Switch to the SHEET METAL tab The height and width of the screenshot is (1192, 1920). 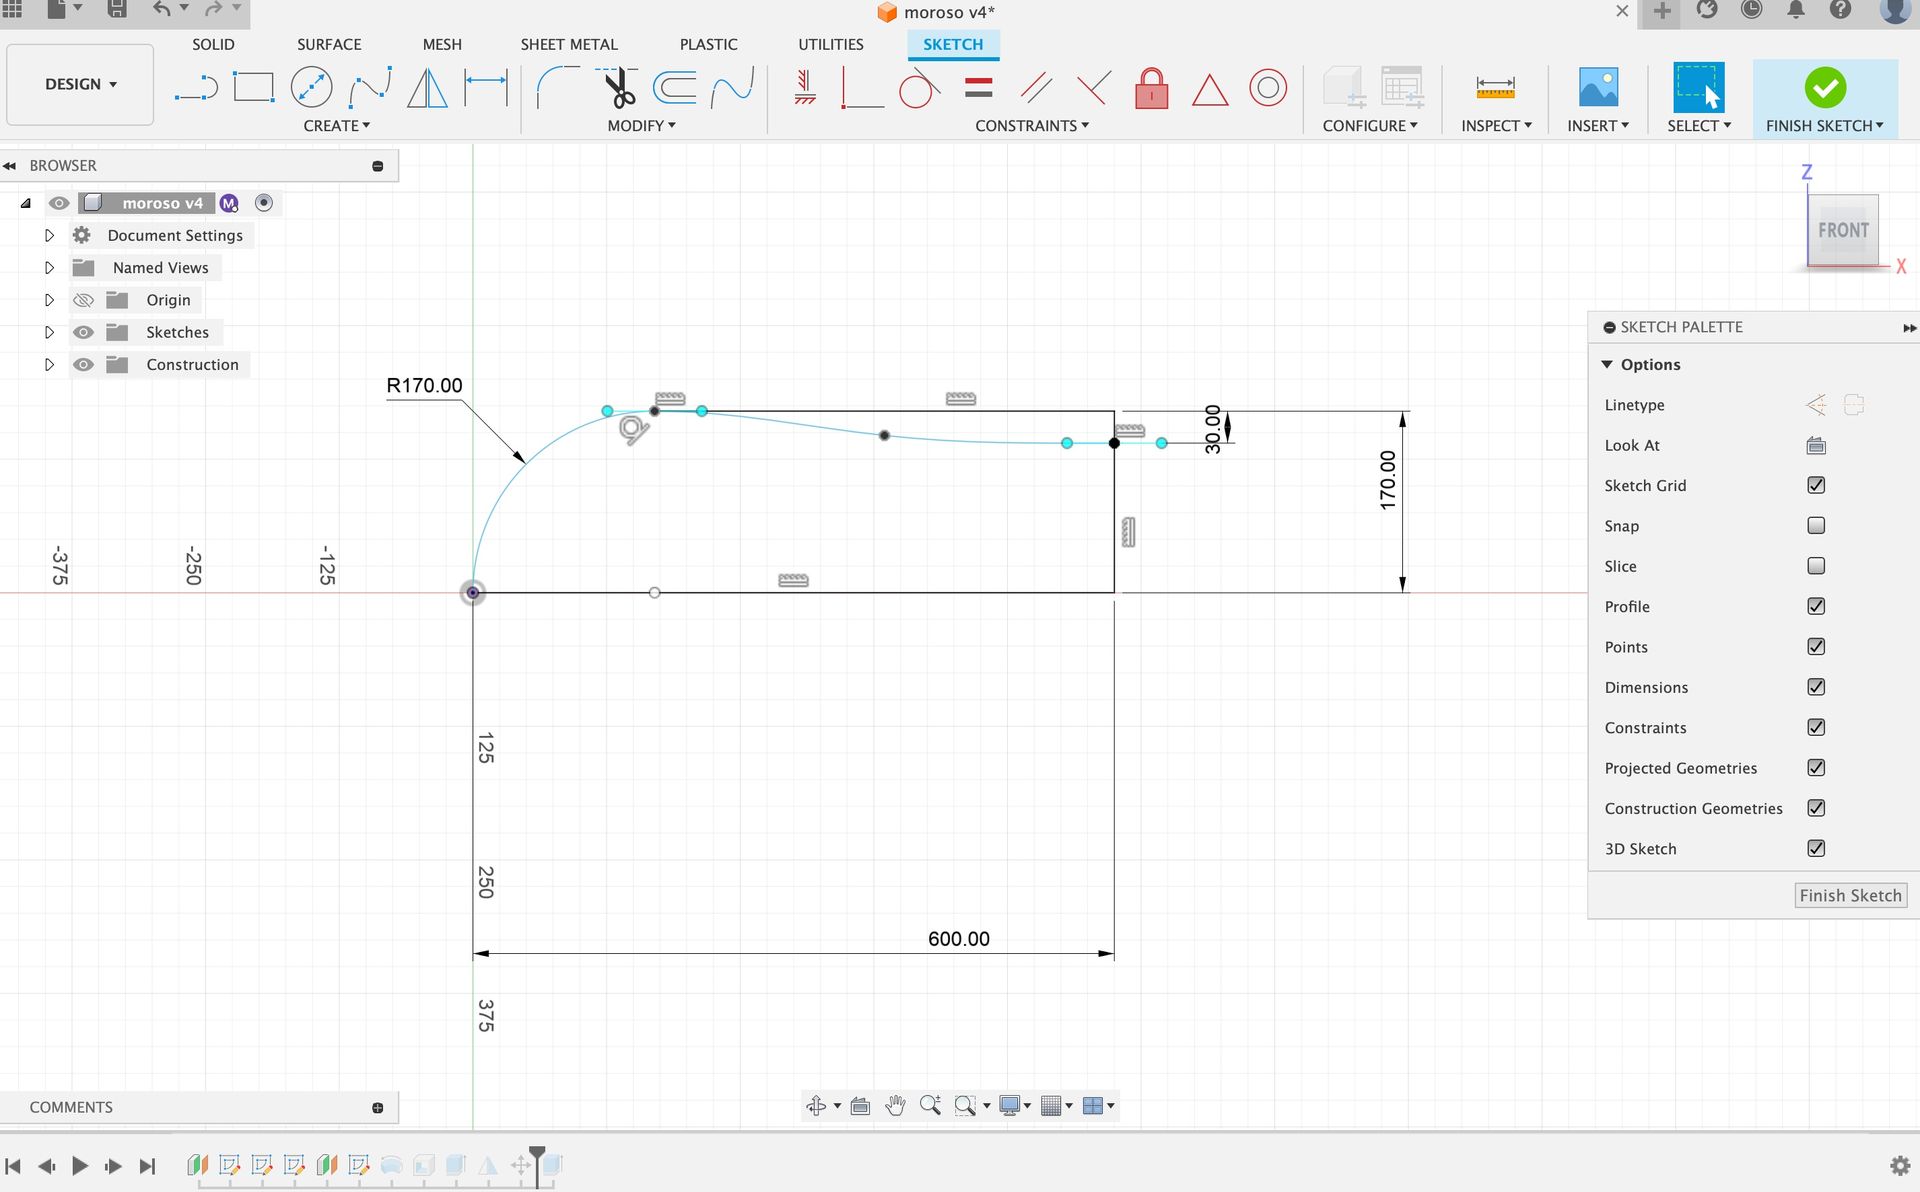(568, 45)
